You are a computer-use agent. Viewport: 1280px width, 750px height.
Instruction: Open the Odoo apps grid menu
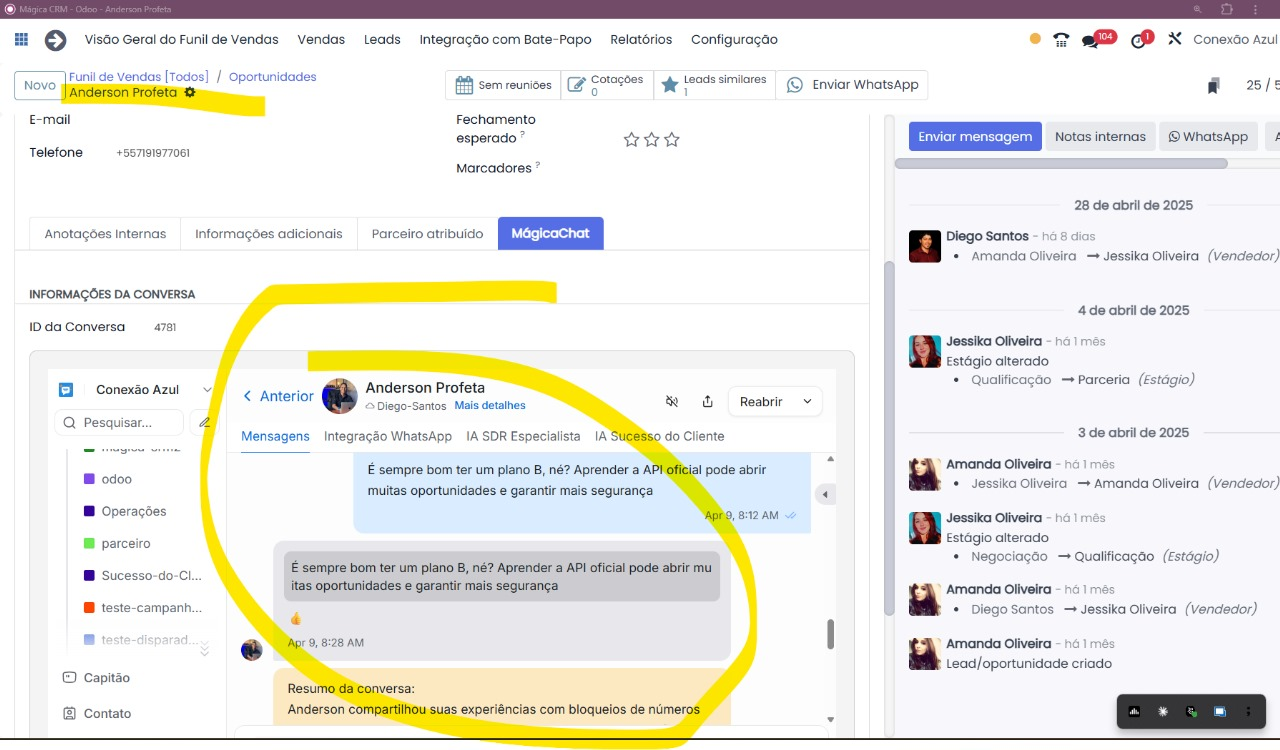21,40
